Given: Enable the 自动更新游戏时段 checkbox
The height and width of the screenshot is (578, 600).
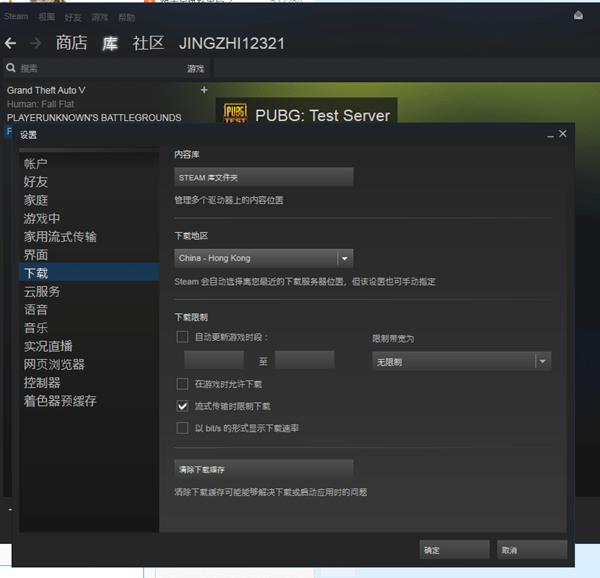Looking at the screenshot, I should click(x=182, y=337).
